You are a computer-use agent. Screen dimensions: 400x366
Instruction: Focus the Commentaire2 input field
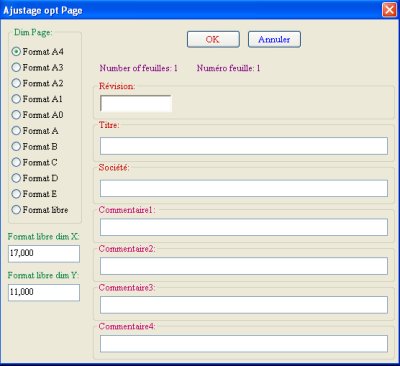pos(244,266)
